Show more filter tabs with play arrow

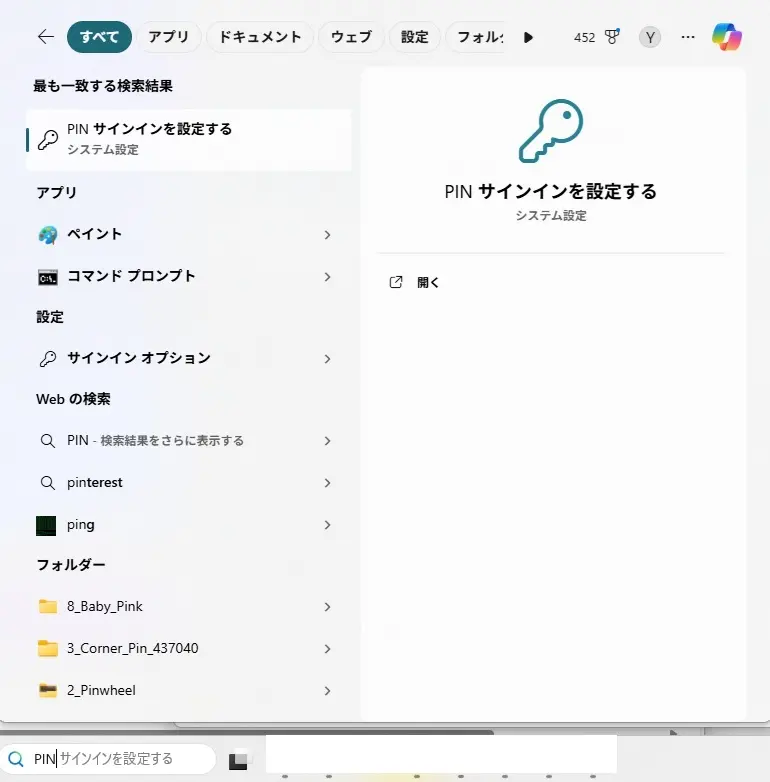coord(529,37)
